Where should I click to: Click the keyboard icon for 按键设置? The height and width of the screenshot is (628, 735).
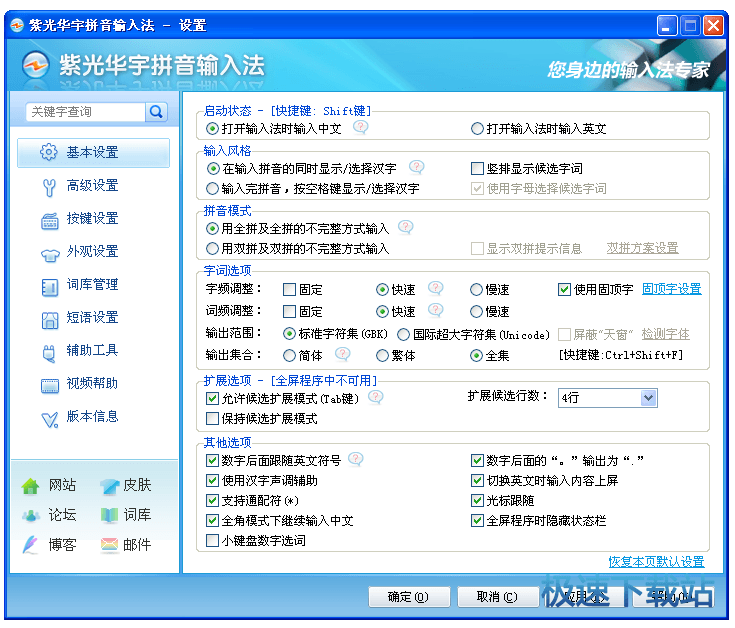click(50, 220)
